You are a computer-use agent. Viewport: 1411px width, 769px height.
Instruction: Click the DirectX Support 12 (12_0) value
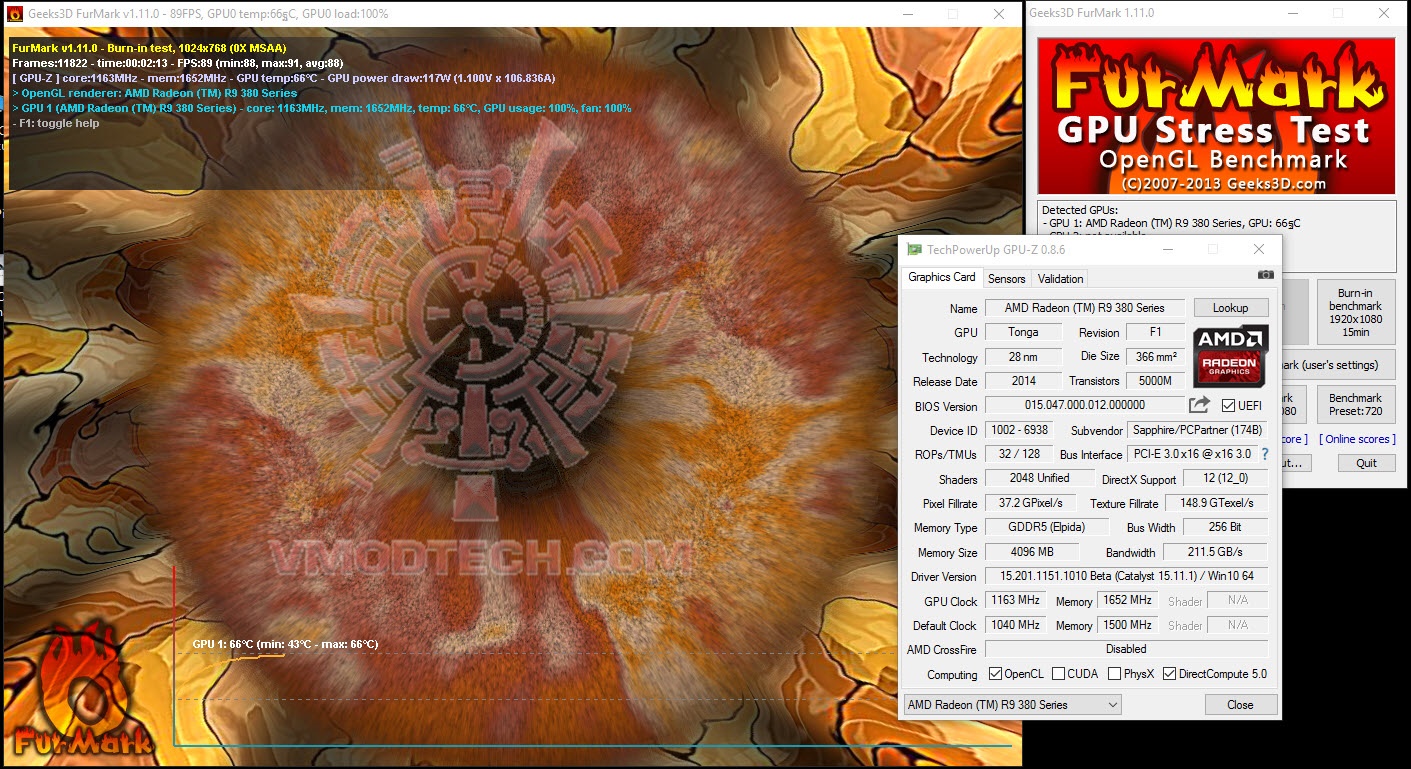click(1226, 479)
